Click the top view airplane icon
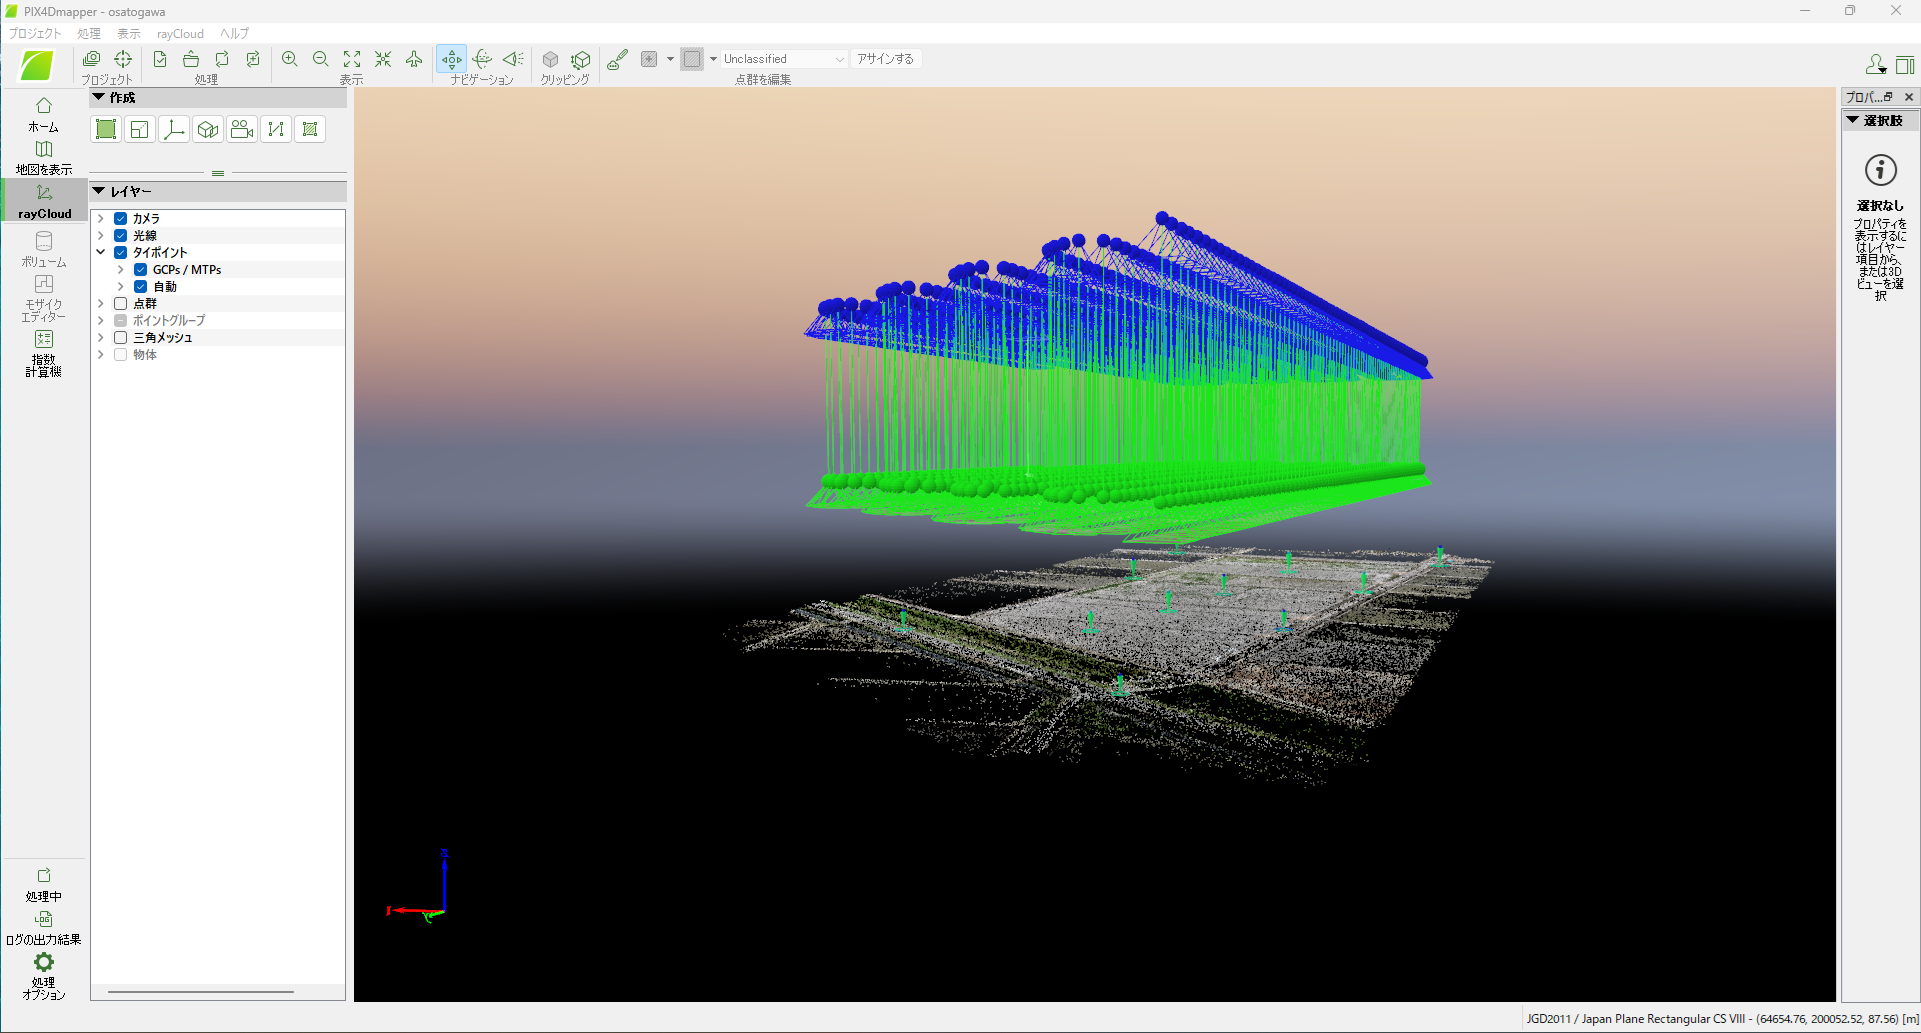 click(x=414, y=59)
